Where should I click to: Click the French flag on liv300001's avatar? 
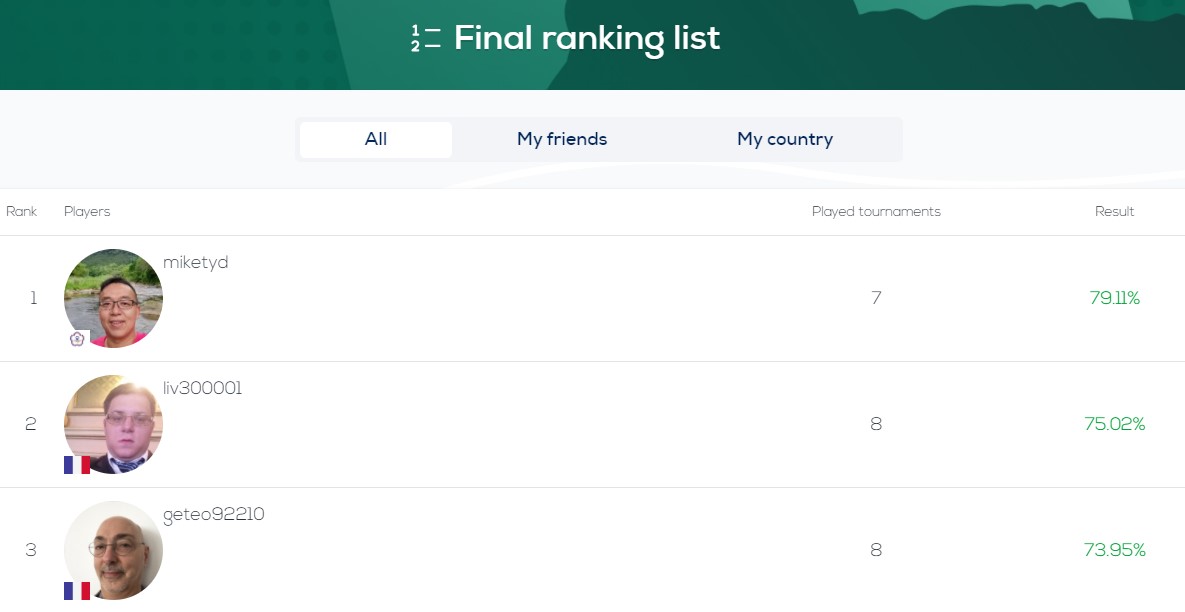coord(77,465)
